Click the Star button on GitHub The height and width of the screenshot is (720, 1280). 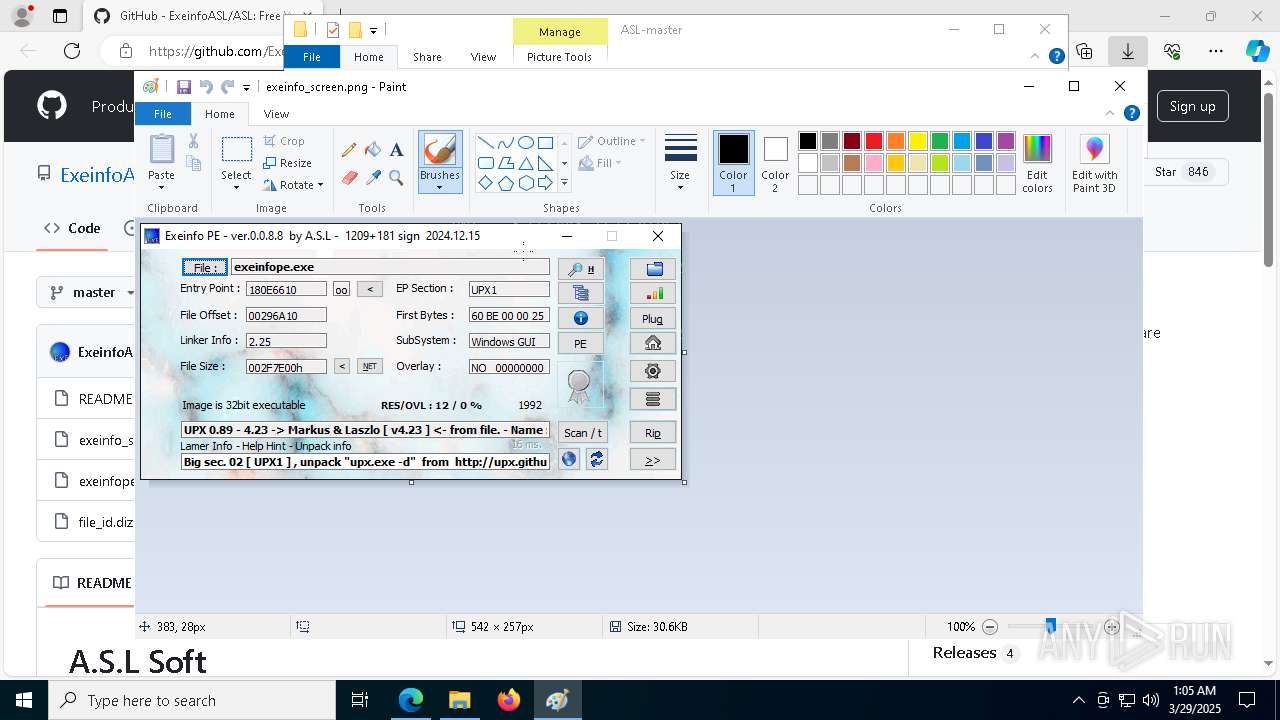tap(1182, 172)
